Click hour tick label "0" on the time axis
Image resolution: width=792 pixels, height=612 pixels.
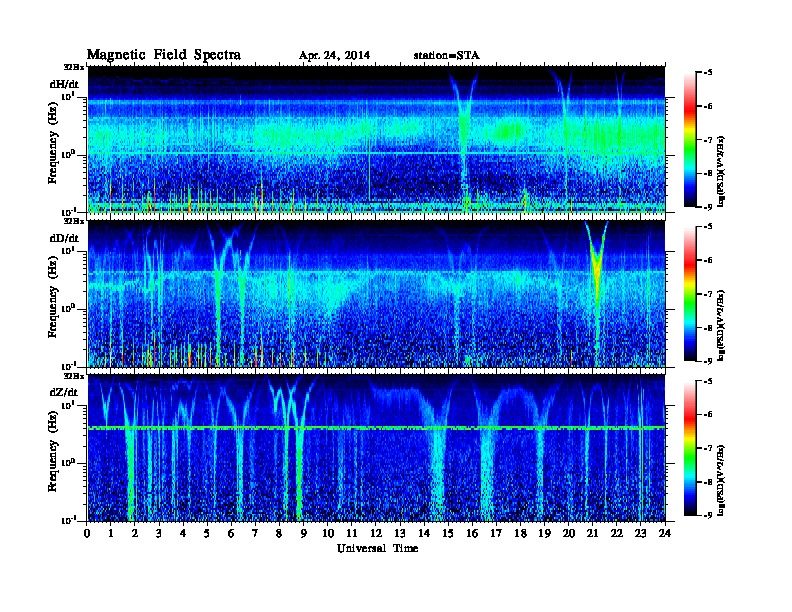87,534
